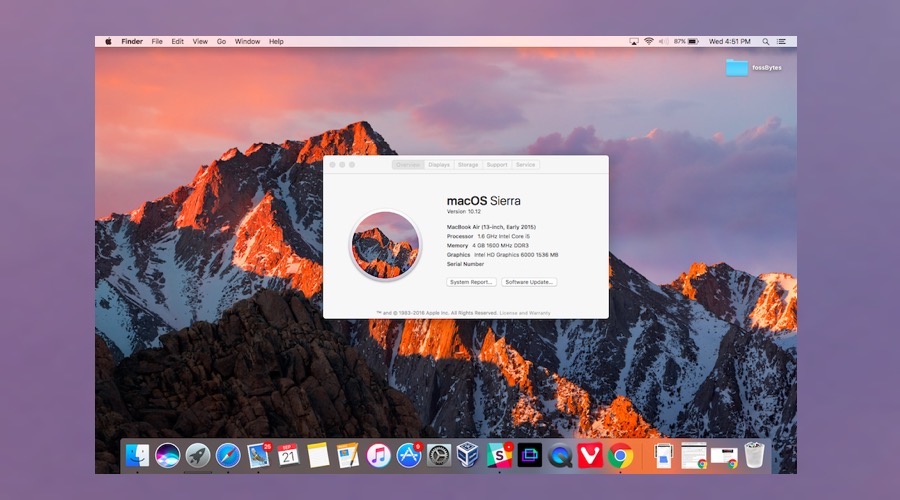Open Notification Center from menu bar
Viewport: 900px width, 500px height.
(783, 42)
